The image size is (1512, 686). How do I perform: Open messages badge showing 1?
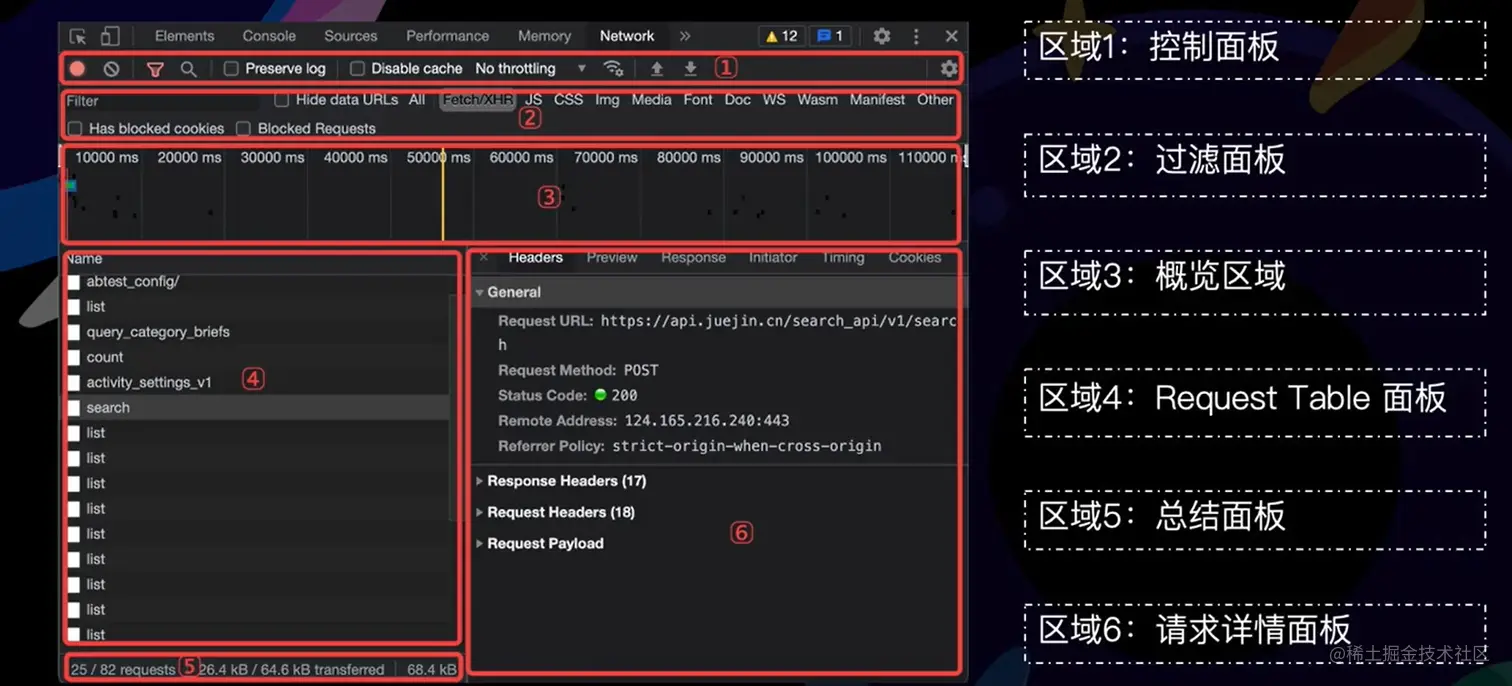tap(829, 36)
